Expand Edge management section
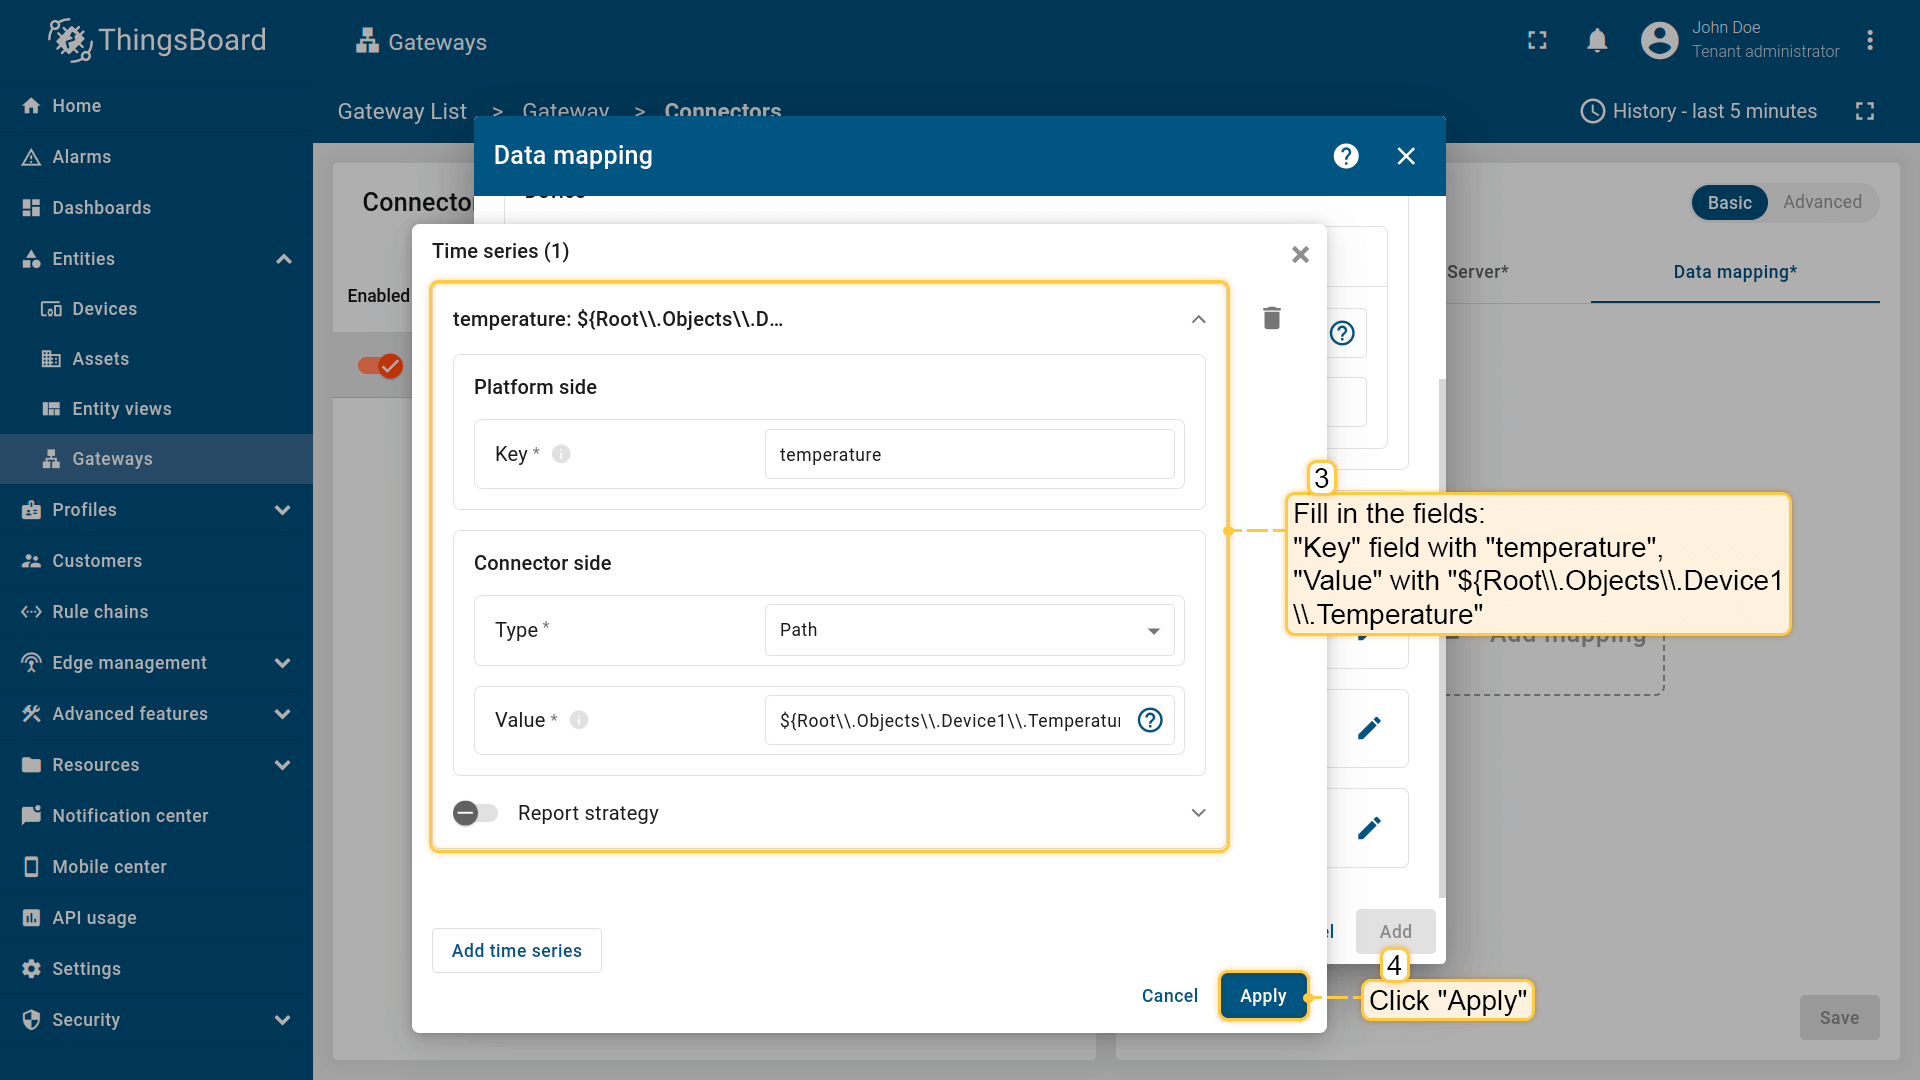The width and height of the screenshot is (1920, 1080). tap(283, 663)
